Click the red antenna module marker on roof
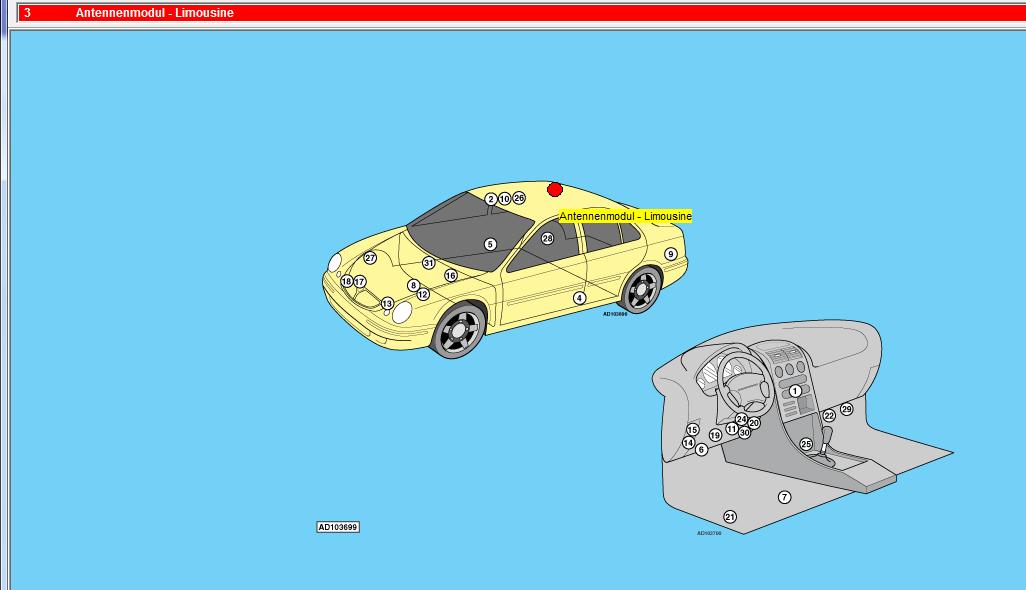 pyautogui.click(x=555, y=190)
